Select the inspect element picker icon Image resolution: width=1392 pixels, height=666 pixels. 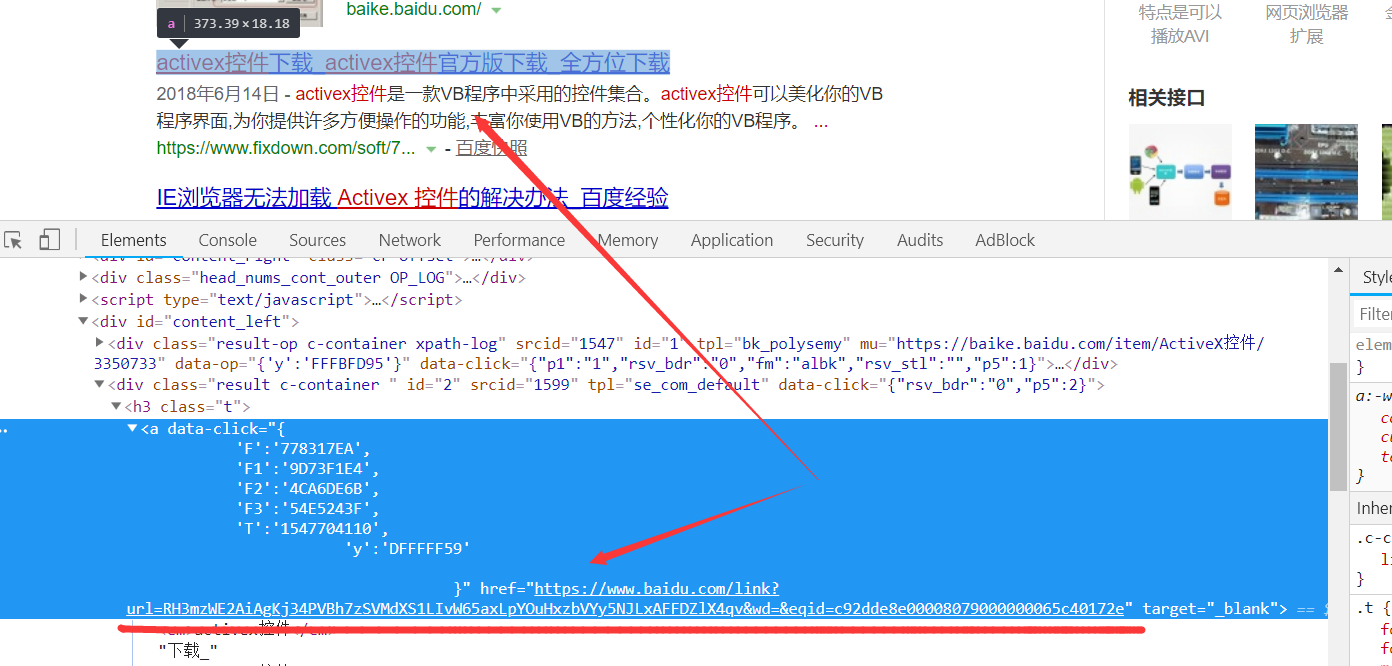pyautogui.click(x=14, y=240)
